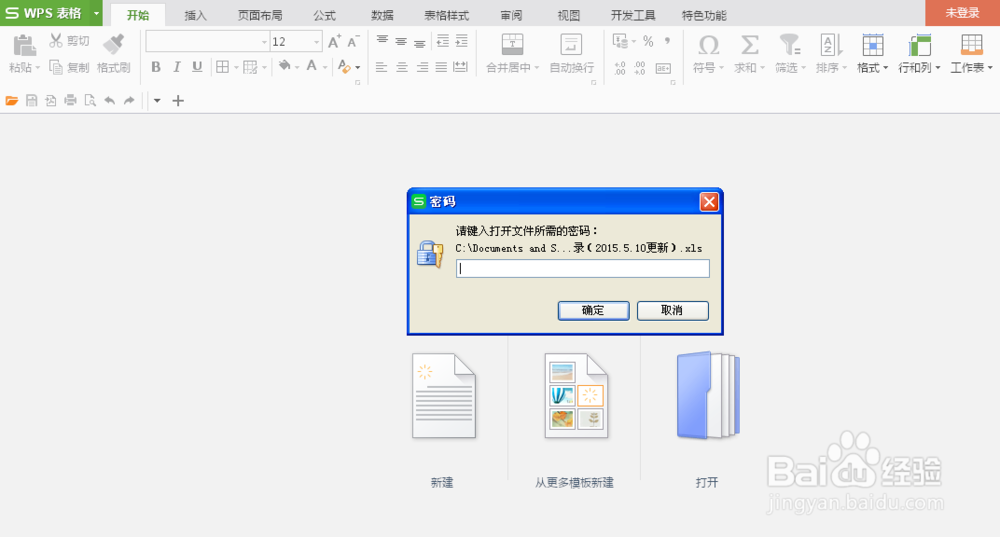Image resolution: width=1000 pixels, height=537 pixels.
Task: Click the plus new tab icon
Action: 178,100
